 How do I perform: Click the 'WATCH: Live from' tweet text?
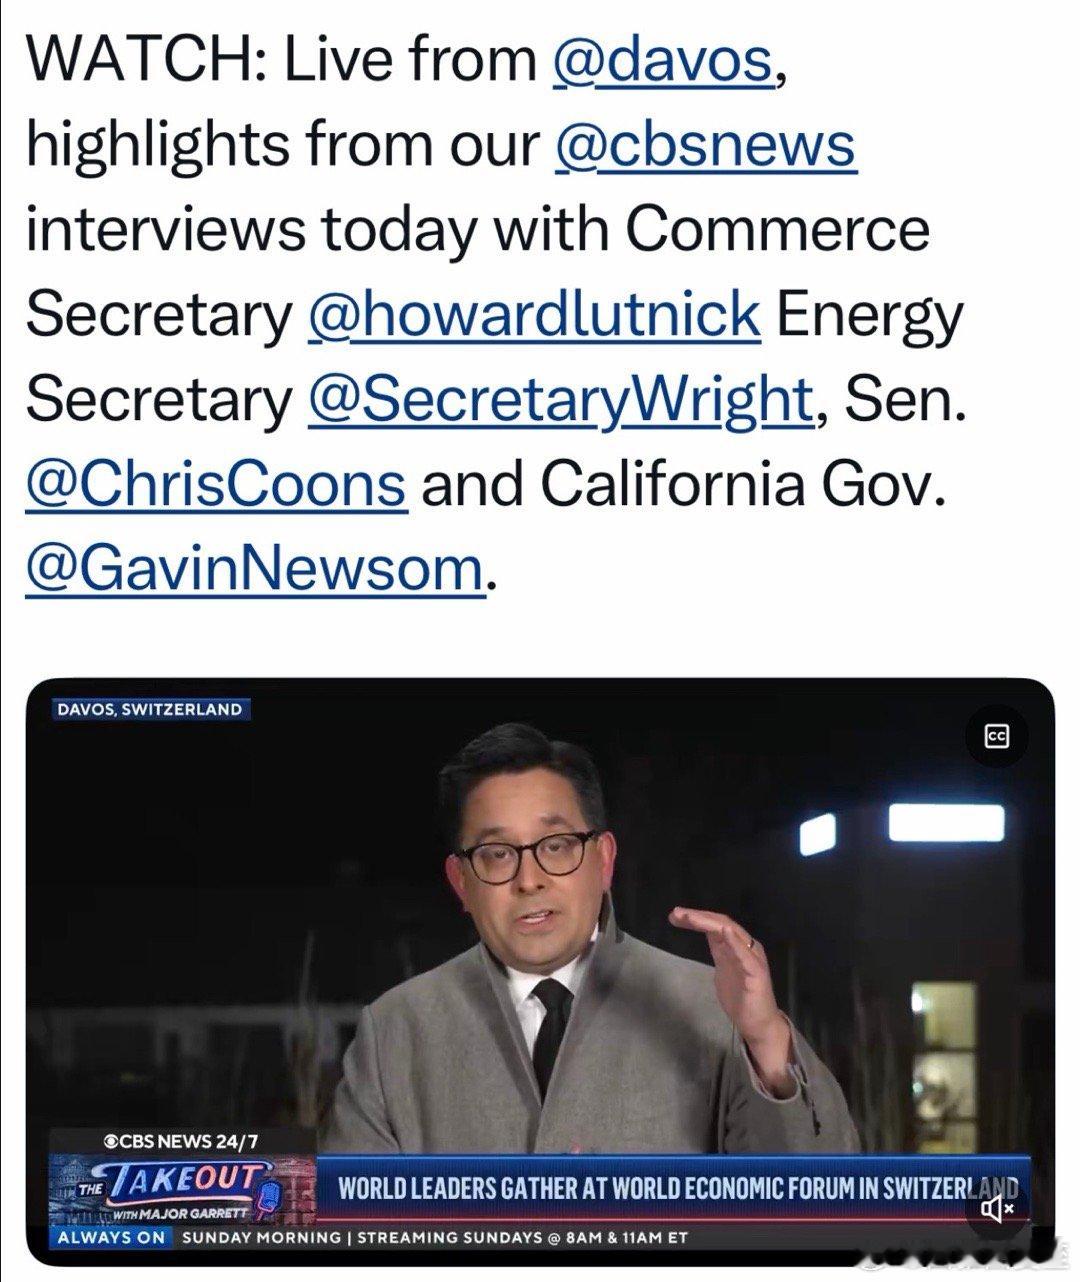(x=282, y=60)
